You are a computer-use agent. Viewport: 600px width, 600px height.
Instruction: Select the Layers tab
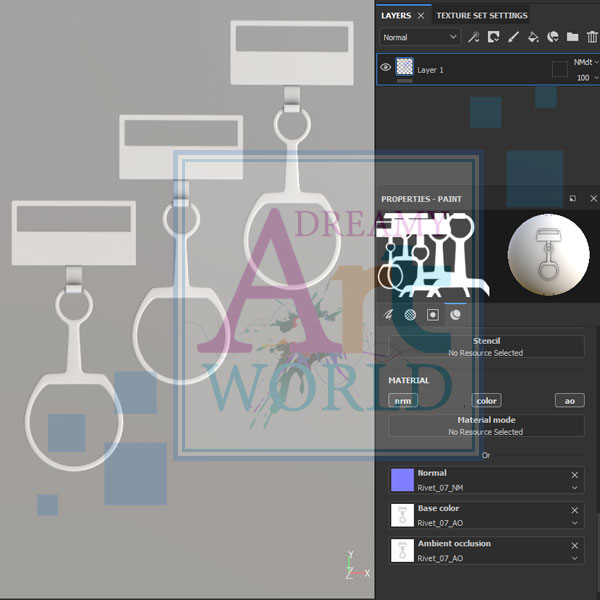coord(396,15)
